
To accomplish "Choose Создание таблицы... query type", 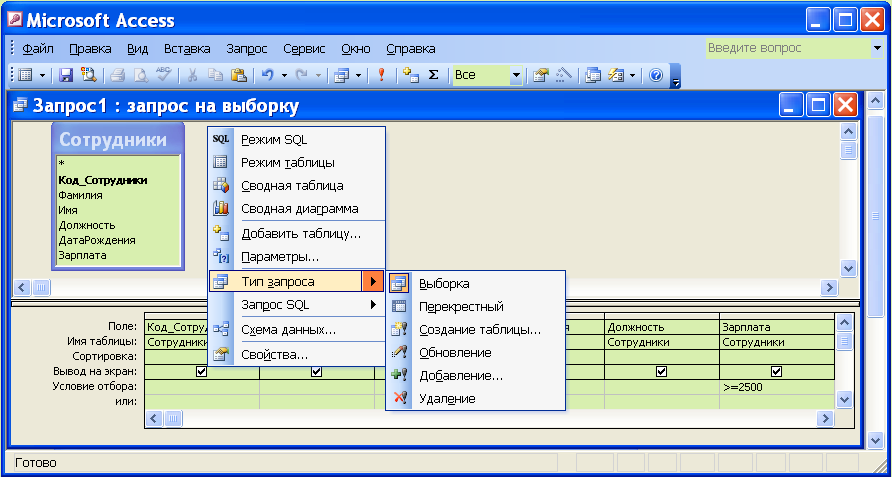I will click(x=476, y=330).
